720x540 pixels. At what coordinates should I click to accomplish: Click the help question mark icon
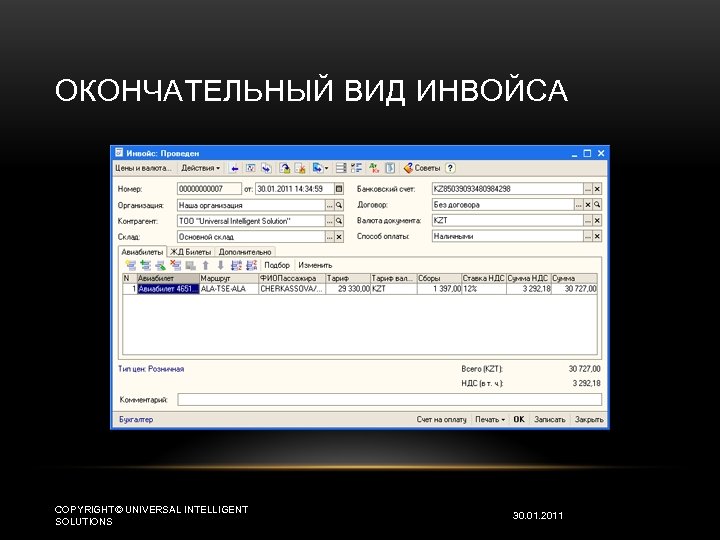pos(450,169)
